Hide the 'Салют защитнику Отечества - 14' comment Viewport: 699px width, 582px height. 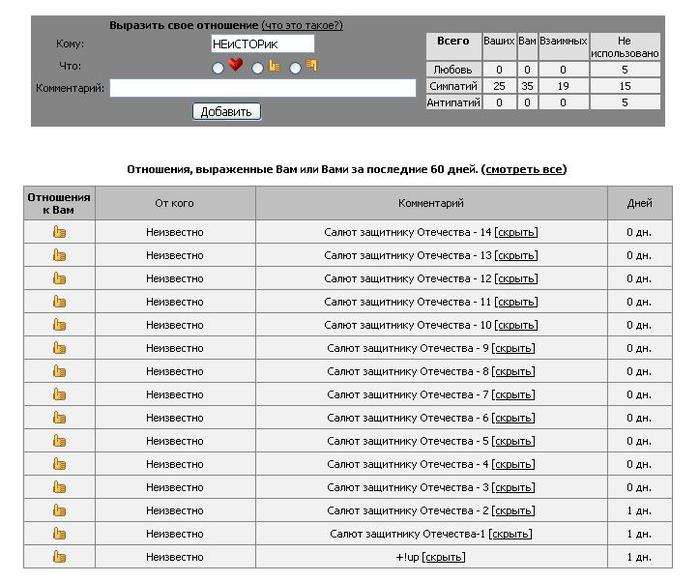516,232
